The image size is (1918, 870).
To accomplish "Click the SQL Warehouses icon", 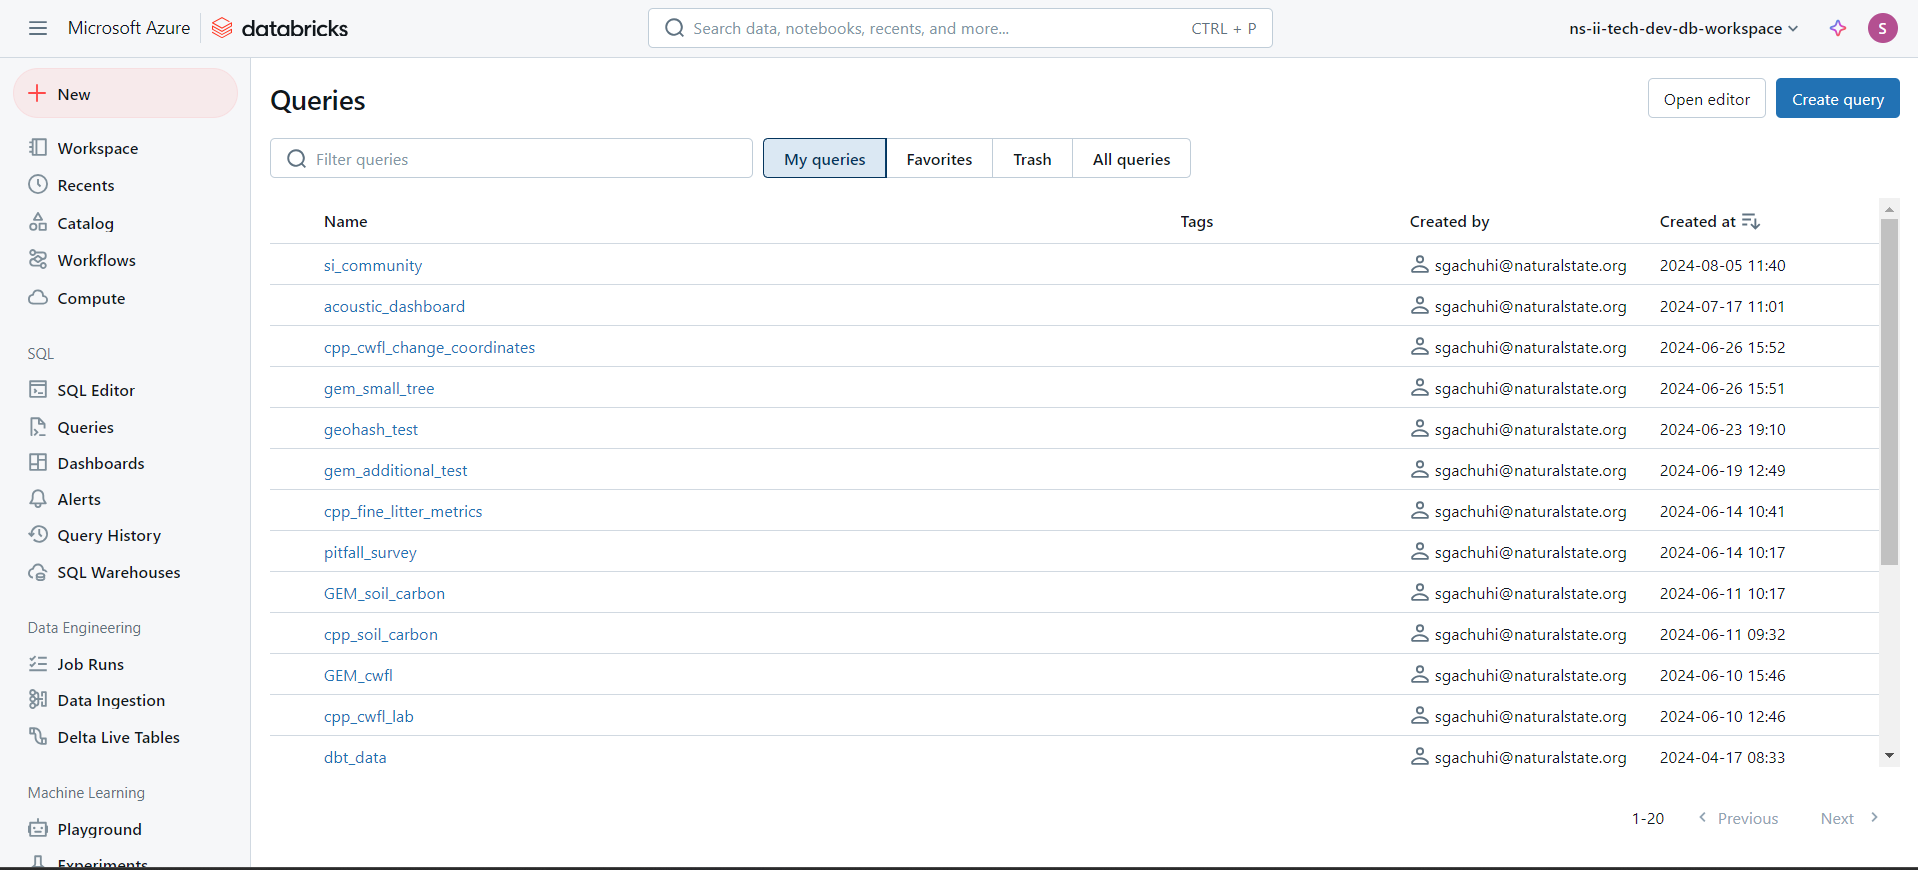I will (x=38, y=572).
